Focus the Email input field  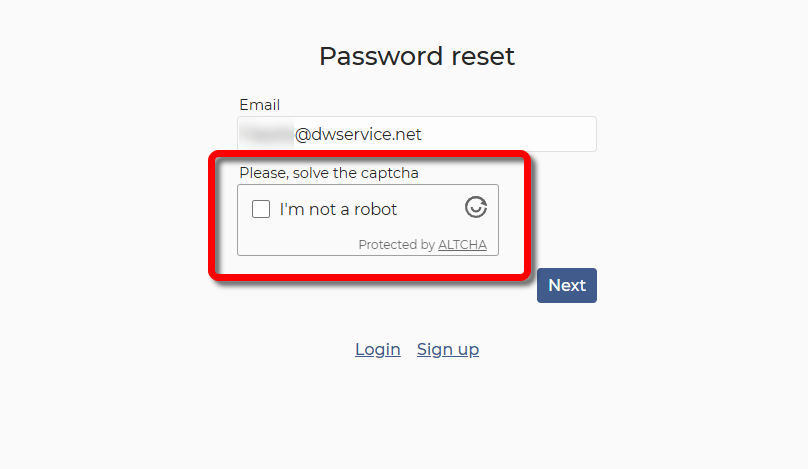point(416,134)
